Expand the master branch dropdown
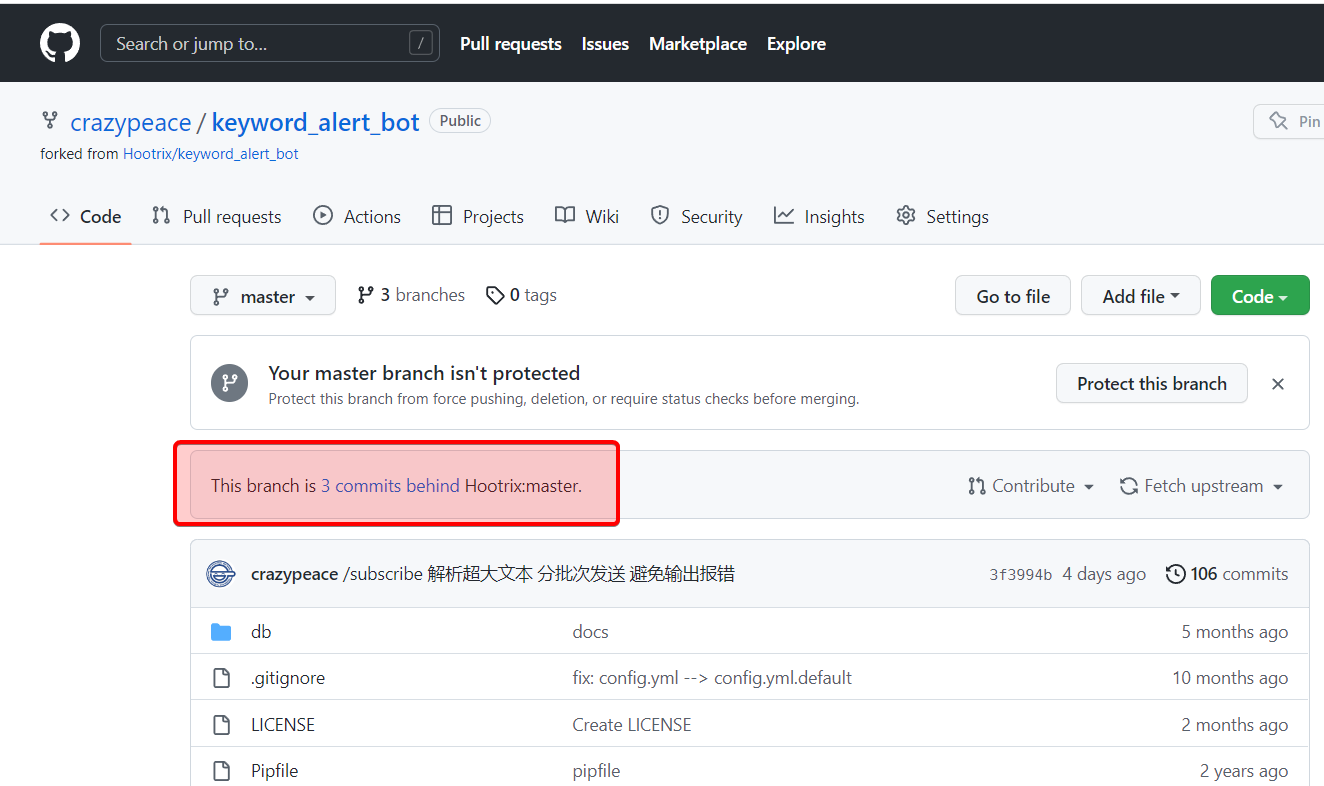The height and width of the screenshot is (786, 1324). (x=263, y=296)
